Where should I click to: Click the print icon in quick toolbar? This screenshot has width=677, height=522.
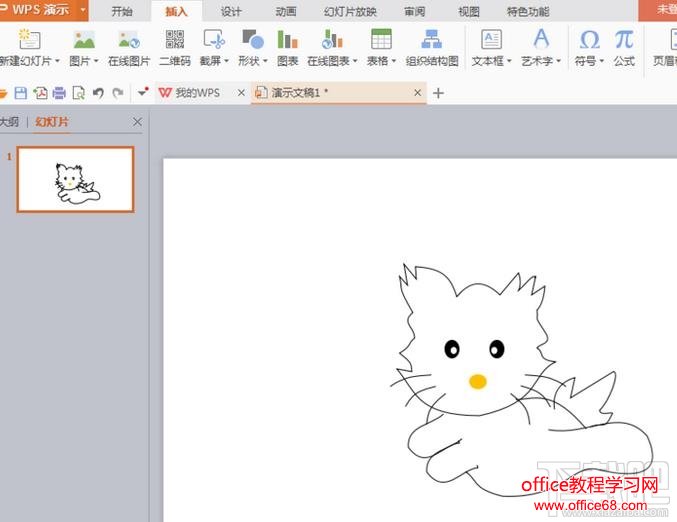(59, 93)
